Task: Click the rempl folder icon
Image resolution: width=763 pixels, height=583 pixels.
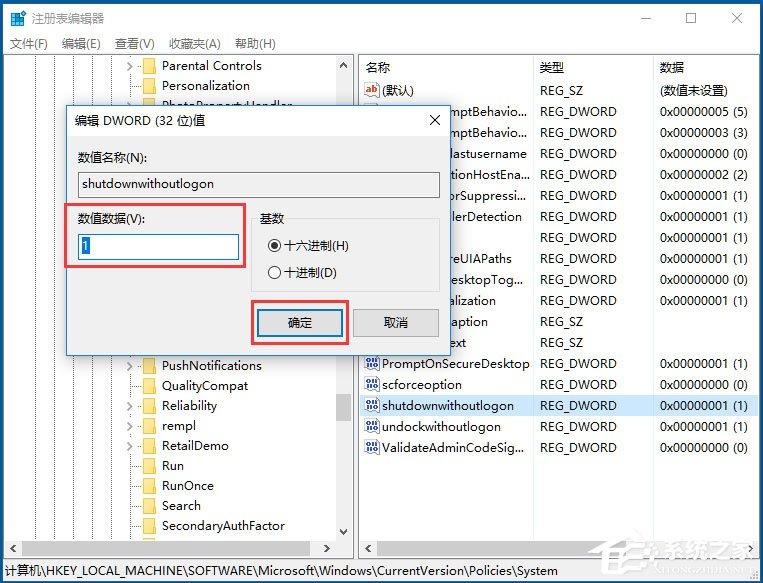Action: [x=149, y=426]
